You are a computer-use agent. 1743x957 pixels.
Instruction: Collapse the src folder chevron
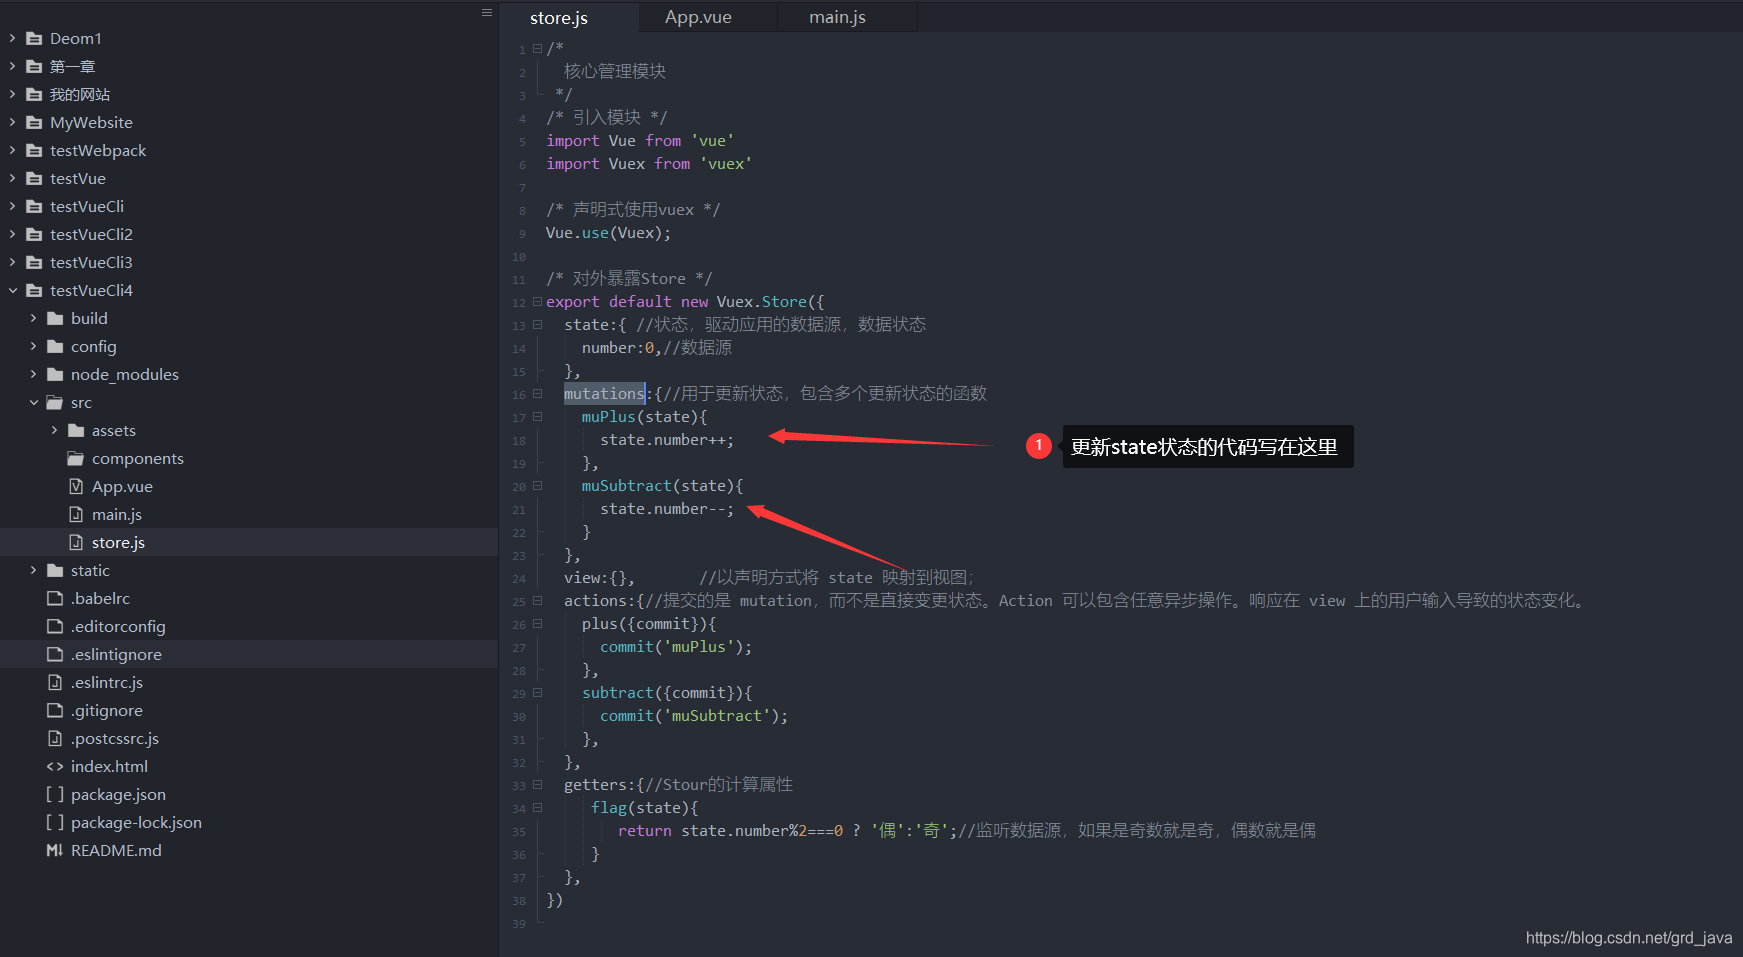pyautogui.click(x=34, y=402)
